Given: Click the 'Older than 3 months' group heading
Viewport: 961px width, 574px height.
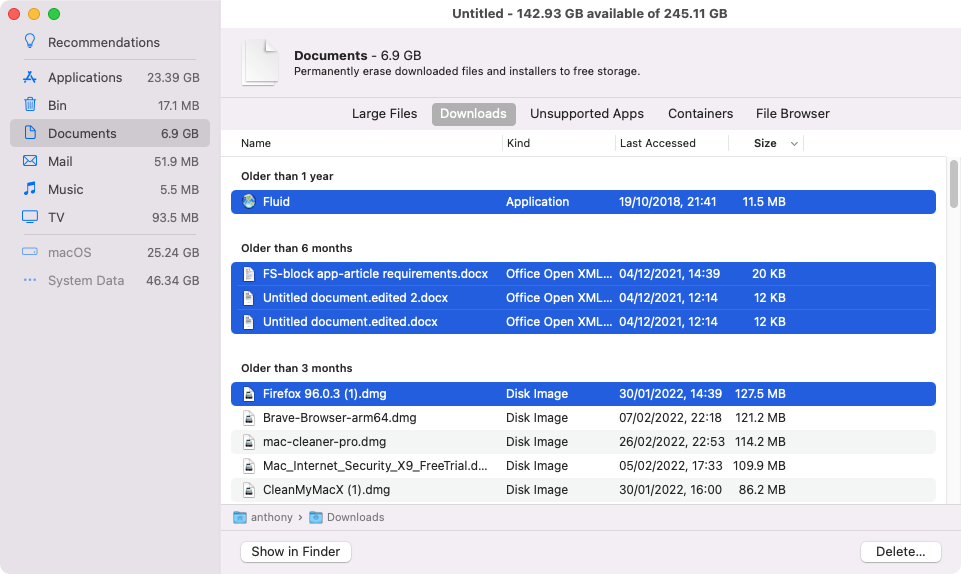Looking at the screenshot, I should (297, 368).
